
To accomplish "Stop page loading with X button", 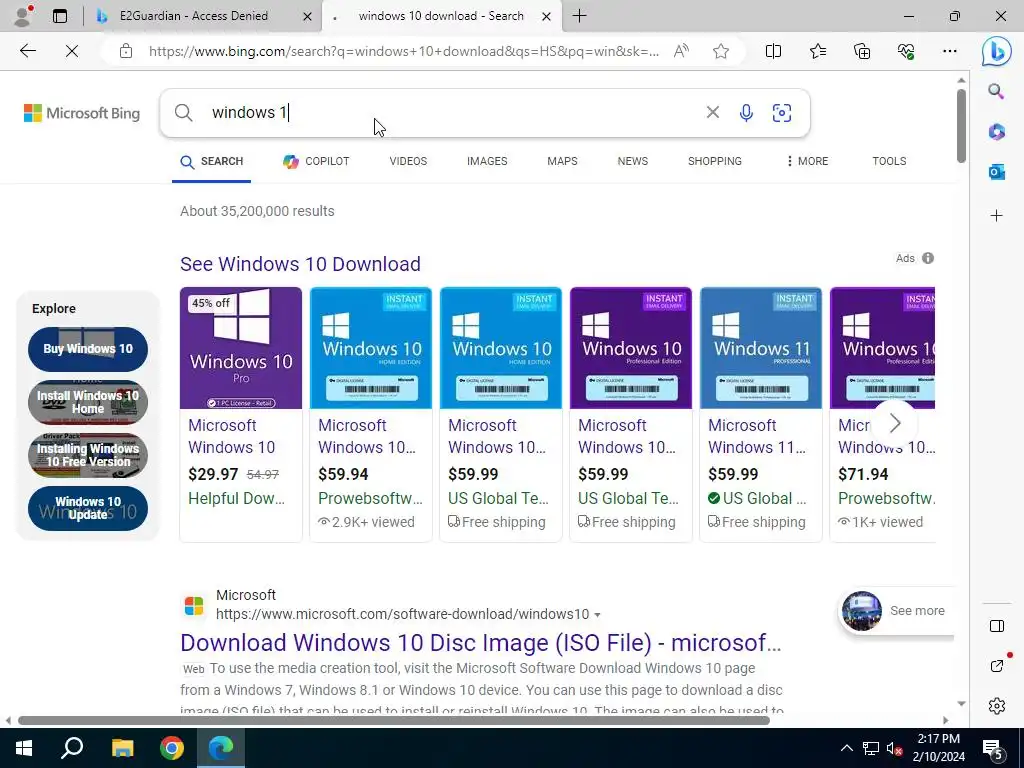I will (72, 51).
